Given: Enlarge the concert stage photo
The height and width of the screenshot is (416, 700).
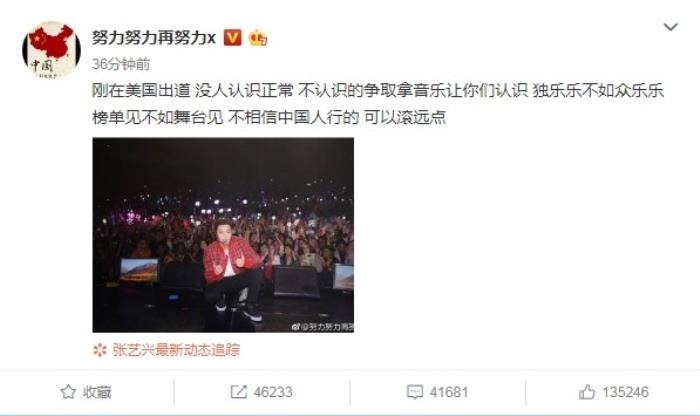Looking at the screenshot, I should coord(223,235).
